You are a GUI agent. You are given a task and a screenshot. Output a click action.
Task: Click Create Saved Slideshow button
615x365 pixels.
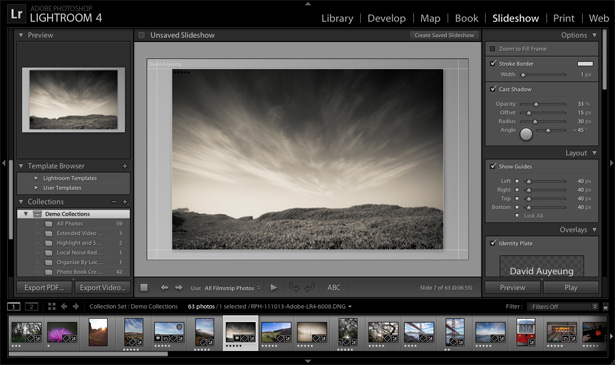[444, 35]
